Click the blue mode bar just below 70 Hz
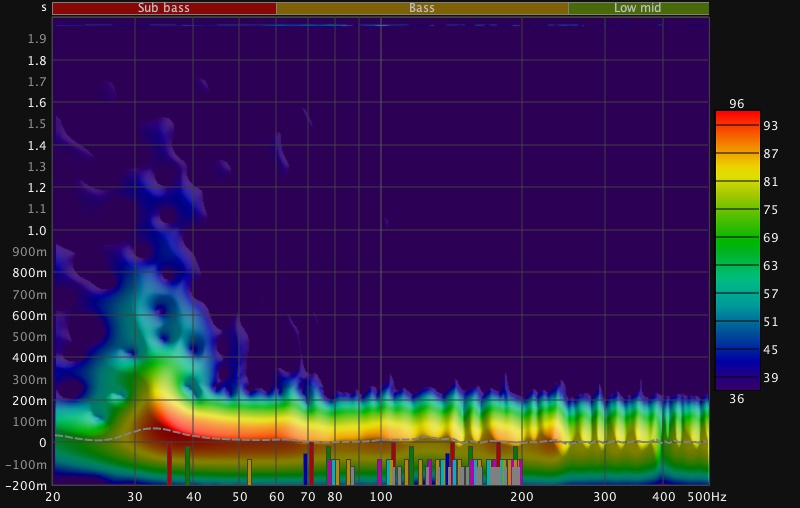Image resolution: width=800 pixels, height=508 pixels. click(x=305, y=469)
